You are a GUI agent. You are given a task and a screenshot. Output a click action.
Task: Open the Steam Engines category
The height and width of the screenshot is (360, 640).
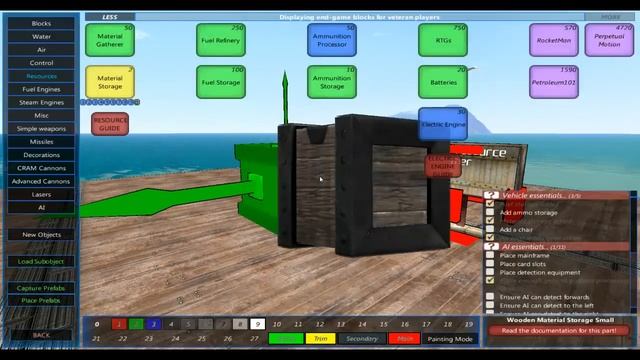coord(41,102)
